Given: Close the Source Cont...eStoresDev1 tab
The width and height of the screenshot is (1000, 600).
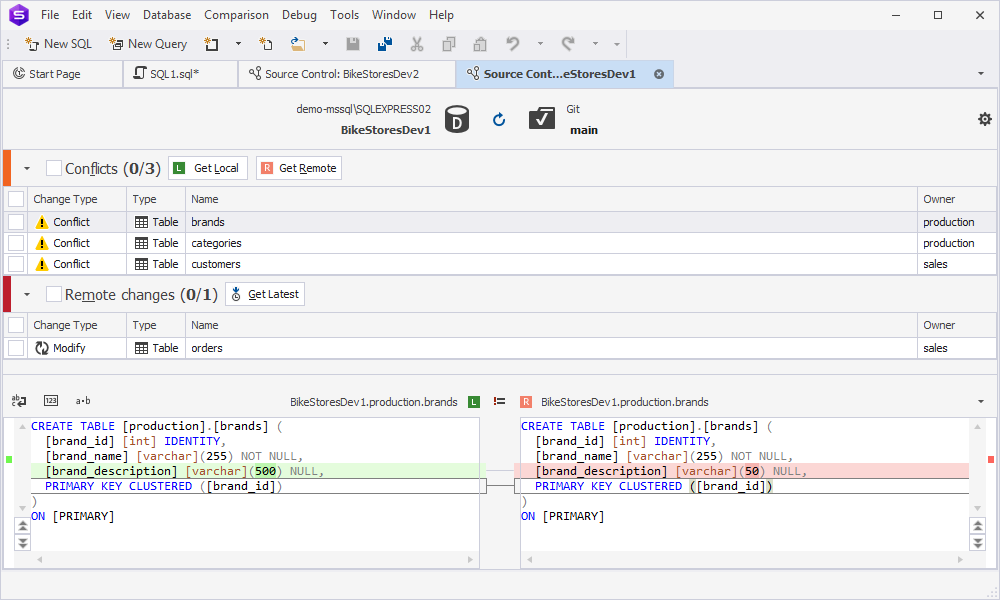Looking at the screenshot, I should point(659,74).
